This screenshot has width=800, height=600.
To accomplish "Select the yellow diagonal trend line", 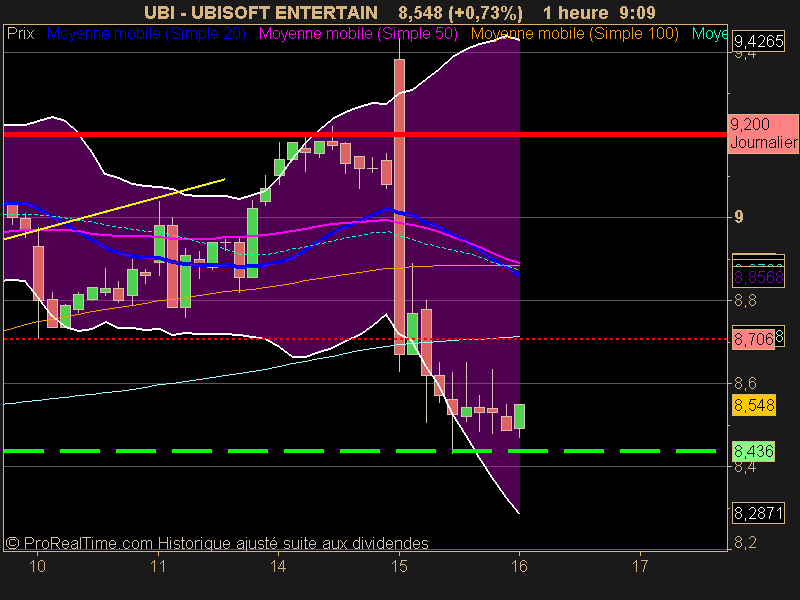I will (x=114, y=209).
